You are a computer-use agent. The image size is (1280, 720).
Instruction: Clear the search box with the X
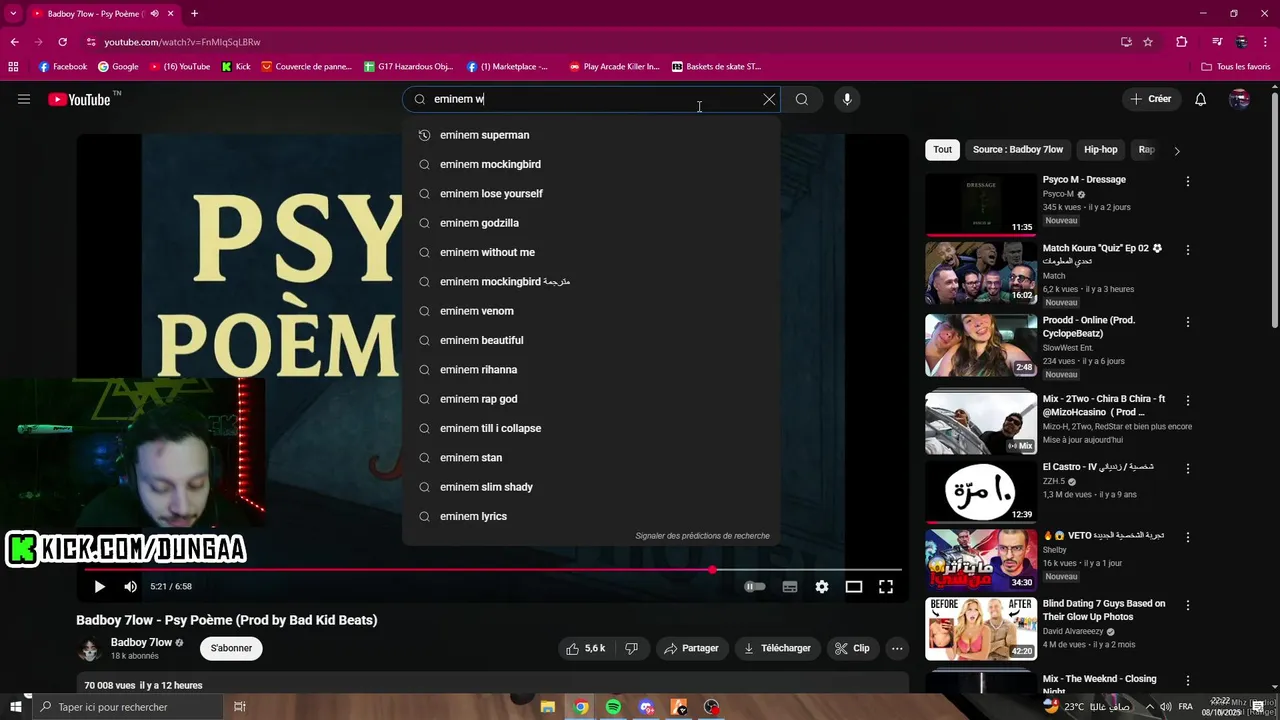pos(769,99)
